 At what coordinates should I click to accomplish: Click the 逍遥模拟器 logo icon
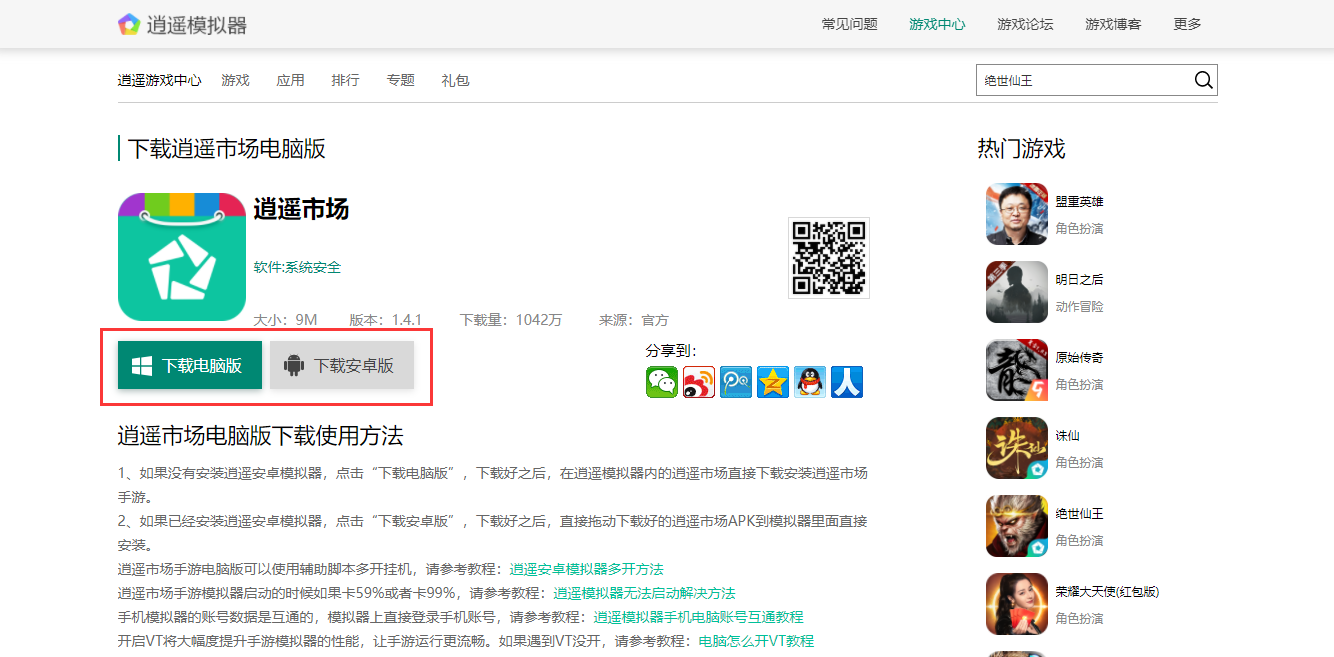[x=129, y=24]
